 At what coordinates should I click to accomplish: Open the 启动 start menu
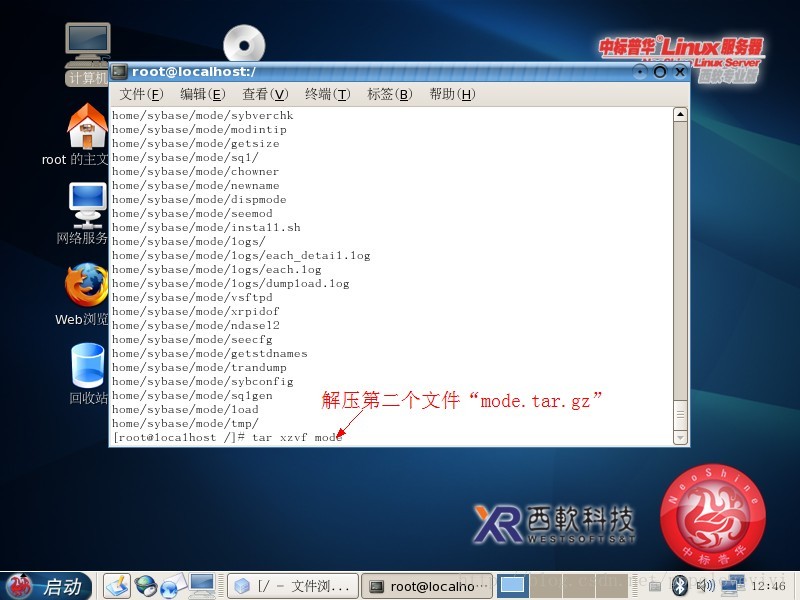(48, 586)
